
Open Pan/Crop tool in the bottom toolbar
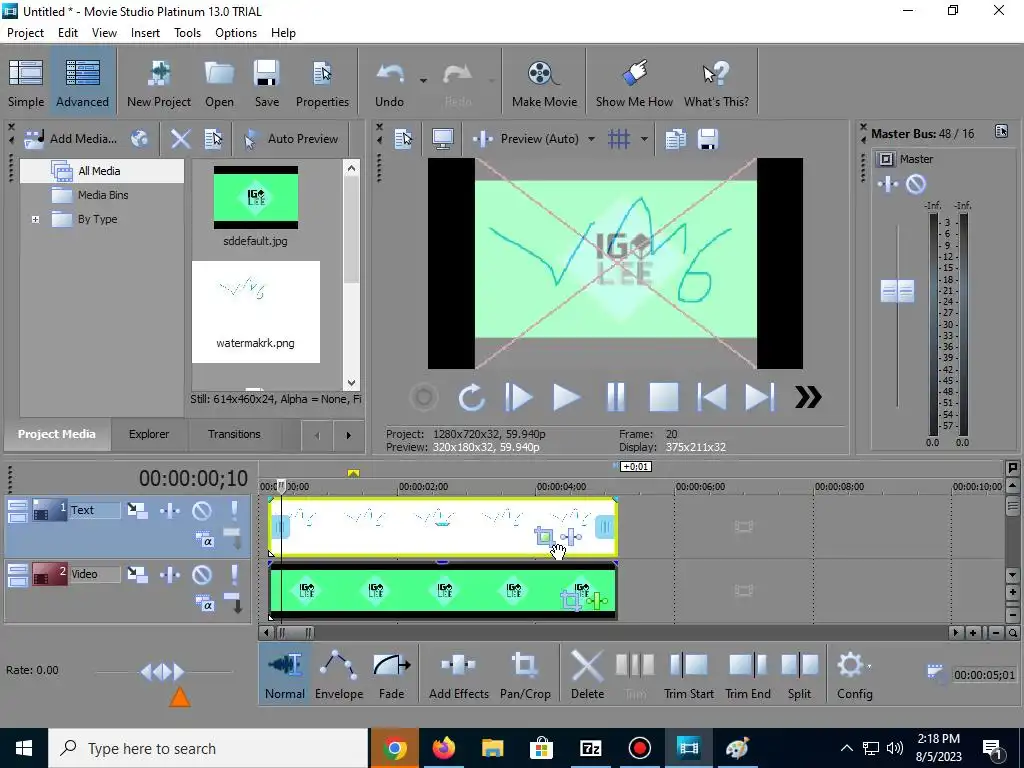coord(525,676)
